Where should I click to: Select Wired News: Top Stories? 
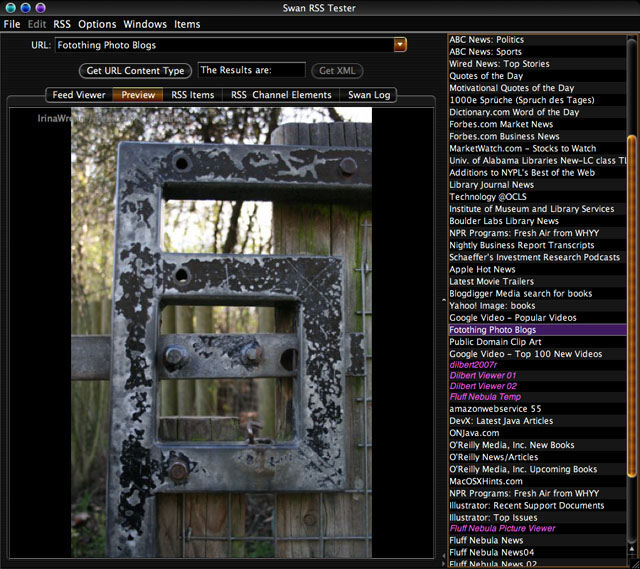537,64
